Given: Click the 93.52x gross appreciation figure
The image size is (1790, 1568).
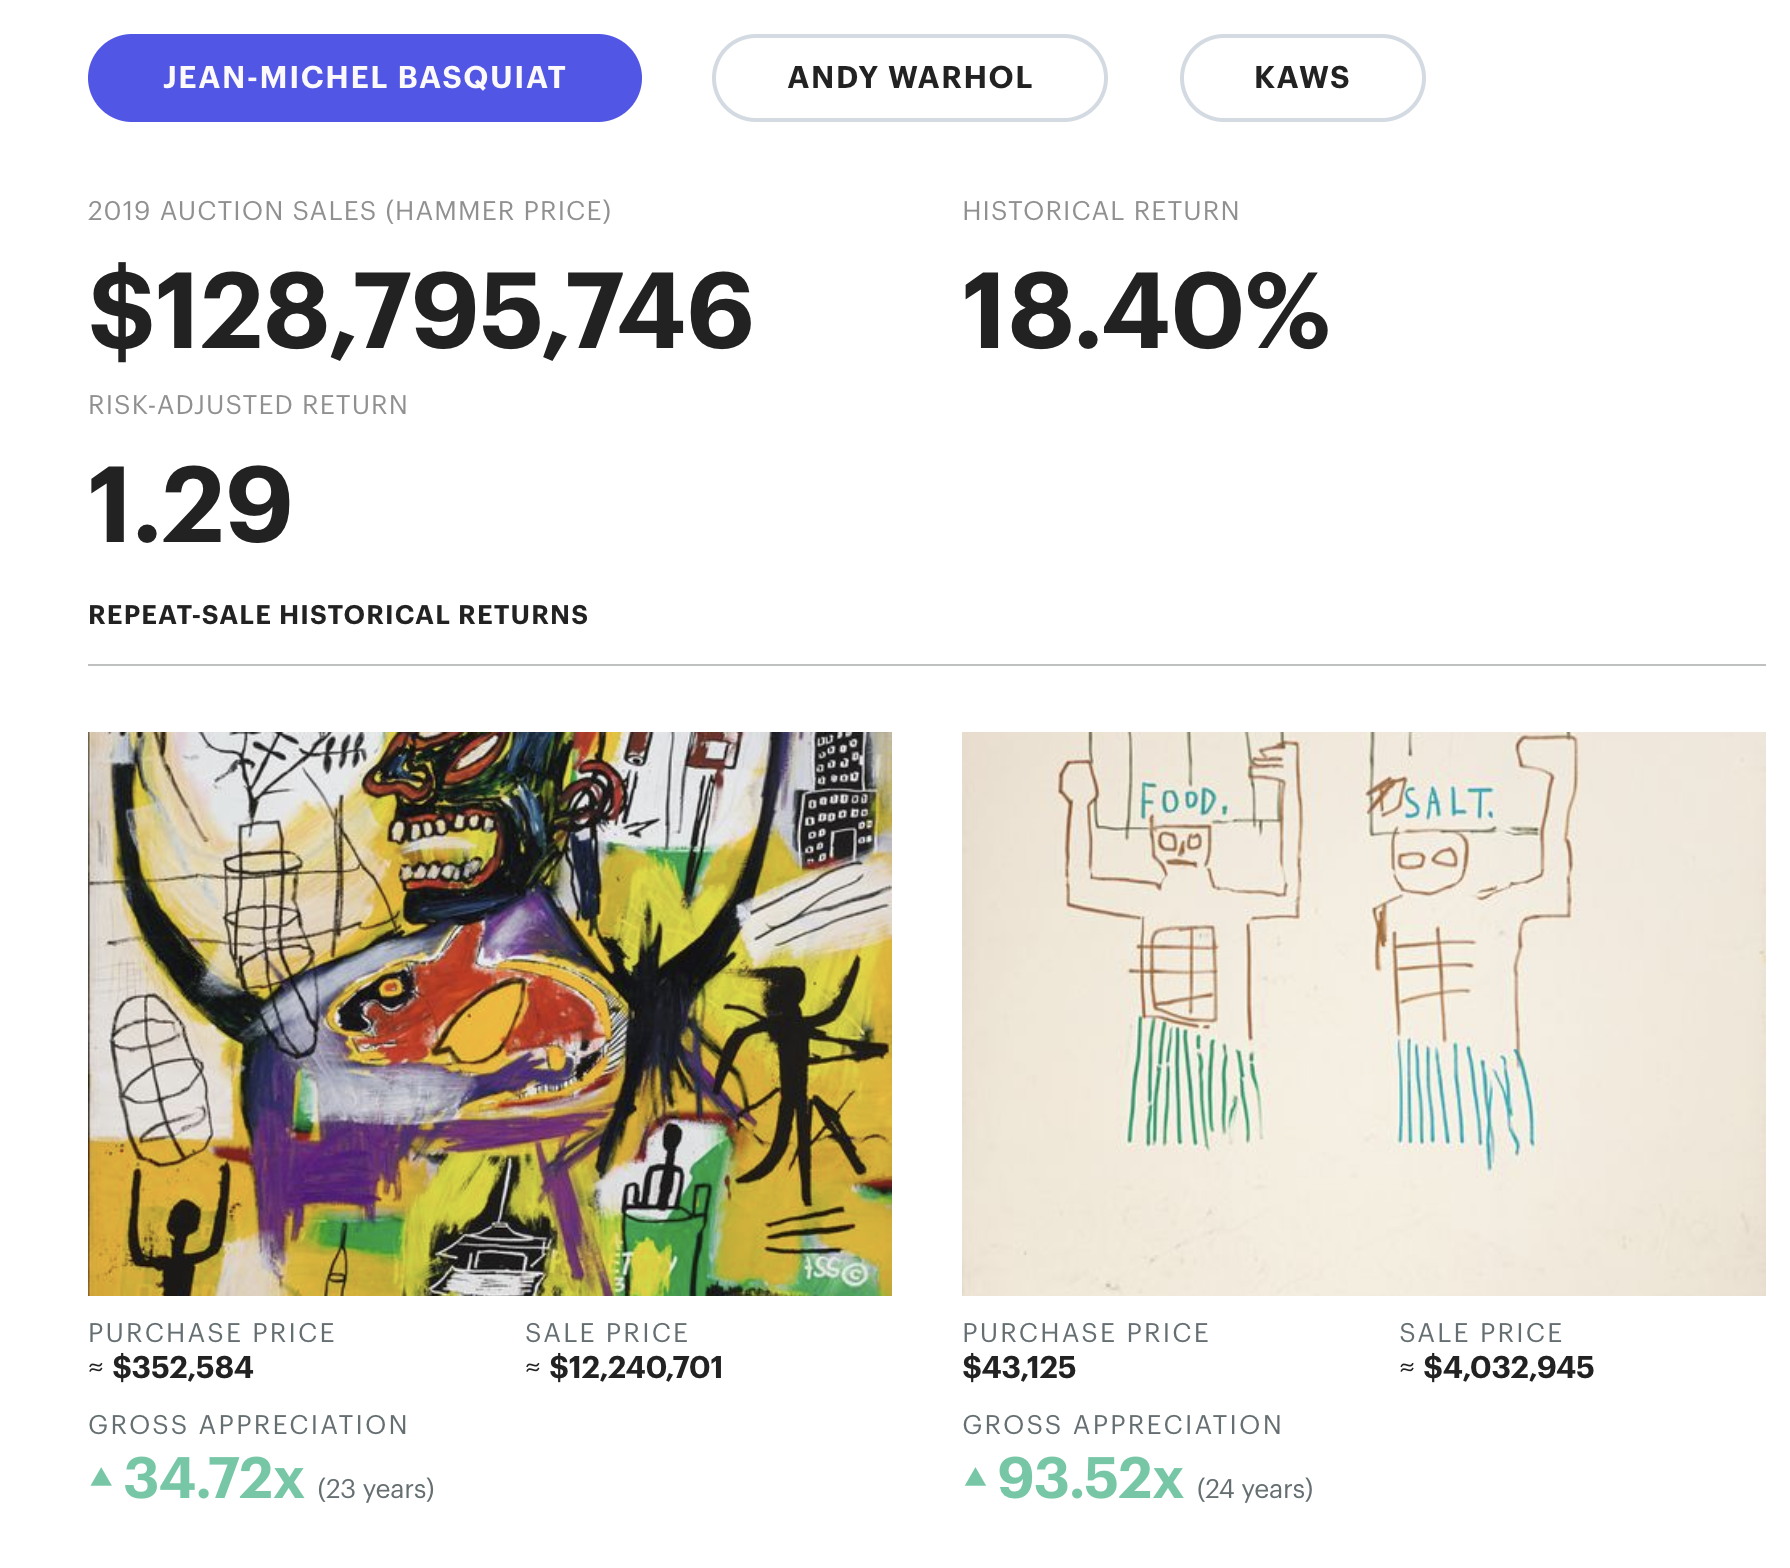Looking at the screenshot, I should (1090, 1478).
